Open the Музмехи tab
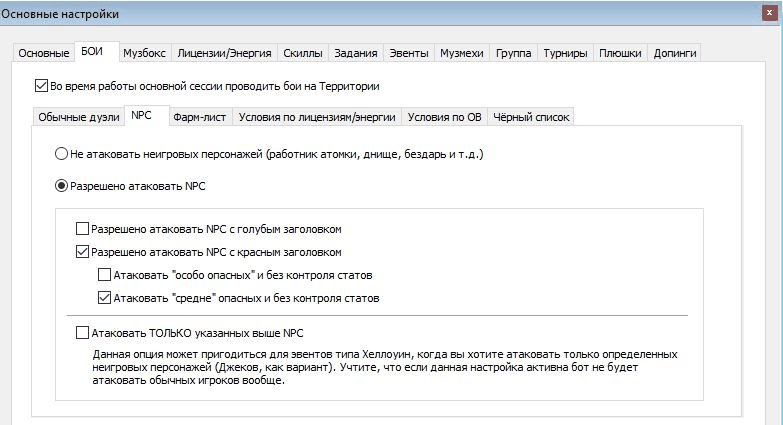The height and width of the screenshot is (425, 783). (461, 53)
